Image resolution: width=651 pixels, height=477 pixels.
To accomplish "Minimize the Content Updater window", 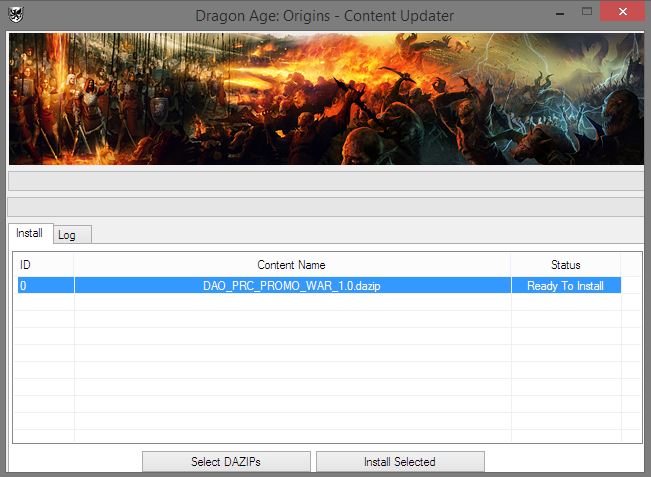I will pyautogui.click(x=560, y=12).
